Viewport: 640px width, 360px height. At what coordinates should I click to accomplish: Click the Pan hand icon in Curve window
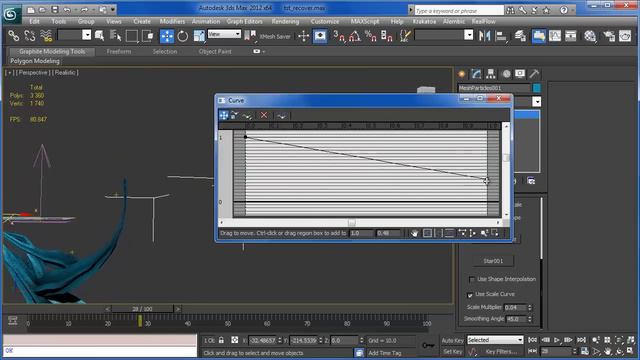(414, 233)
